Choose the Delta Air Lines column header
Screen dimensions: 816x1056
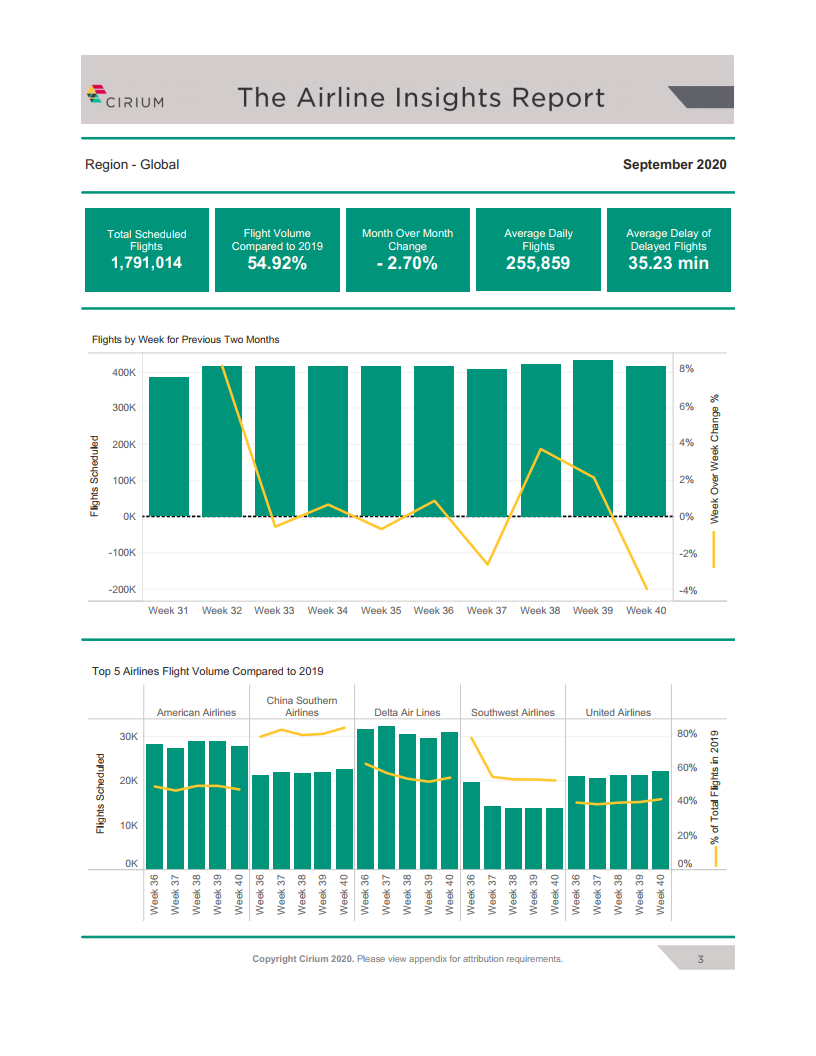point(407,712)
